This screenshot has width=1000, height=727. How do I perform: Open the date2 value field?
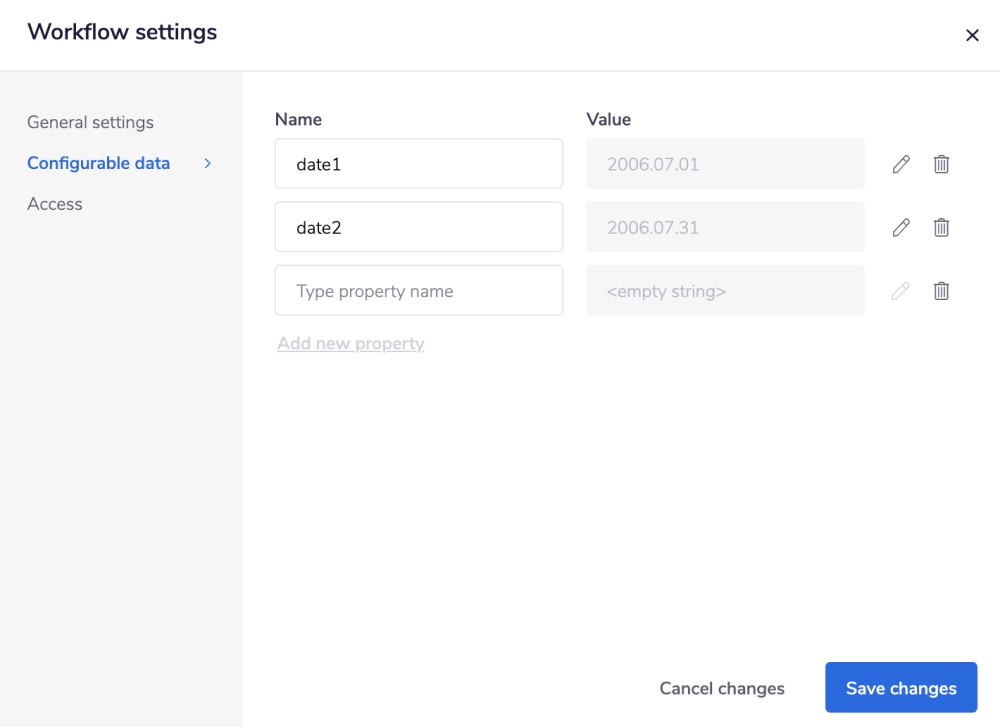pyautogui.click(x=725, y=227)
